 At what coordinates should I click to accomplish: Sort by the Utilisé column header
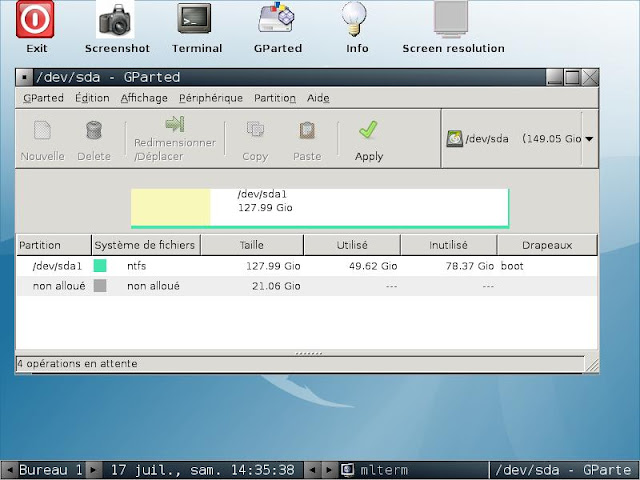coord(352,245)
